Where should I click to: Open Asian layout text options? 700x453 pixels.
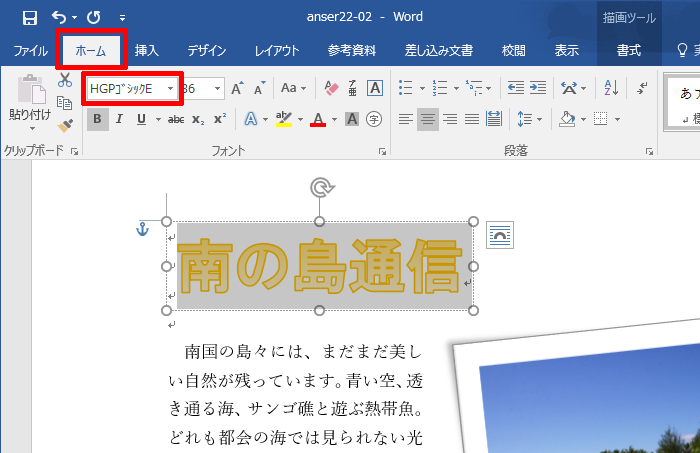569,88
